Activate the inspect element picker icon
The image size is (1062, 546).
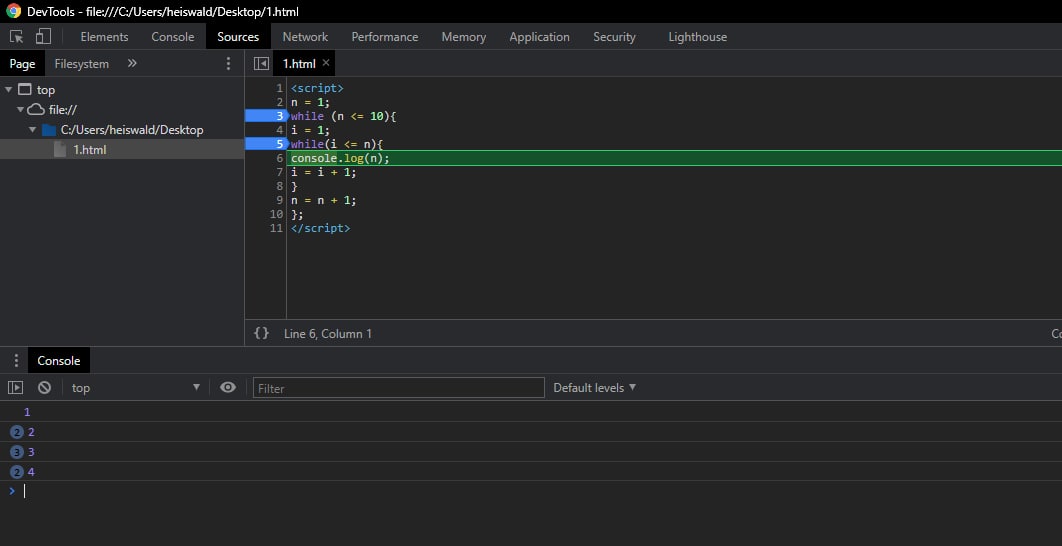(16, 37)
